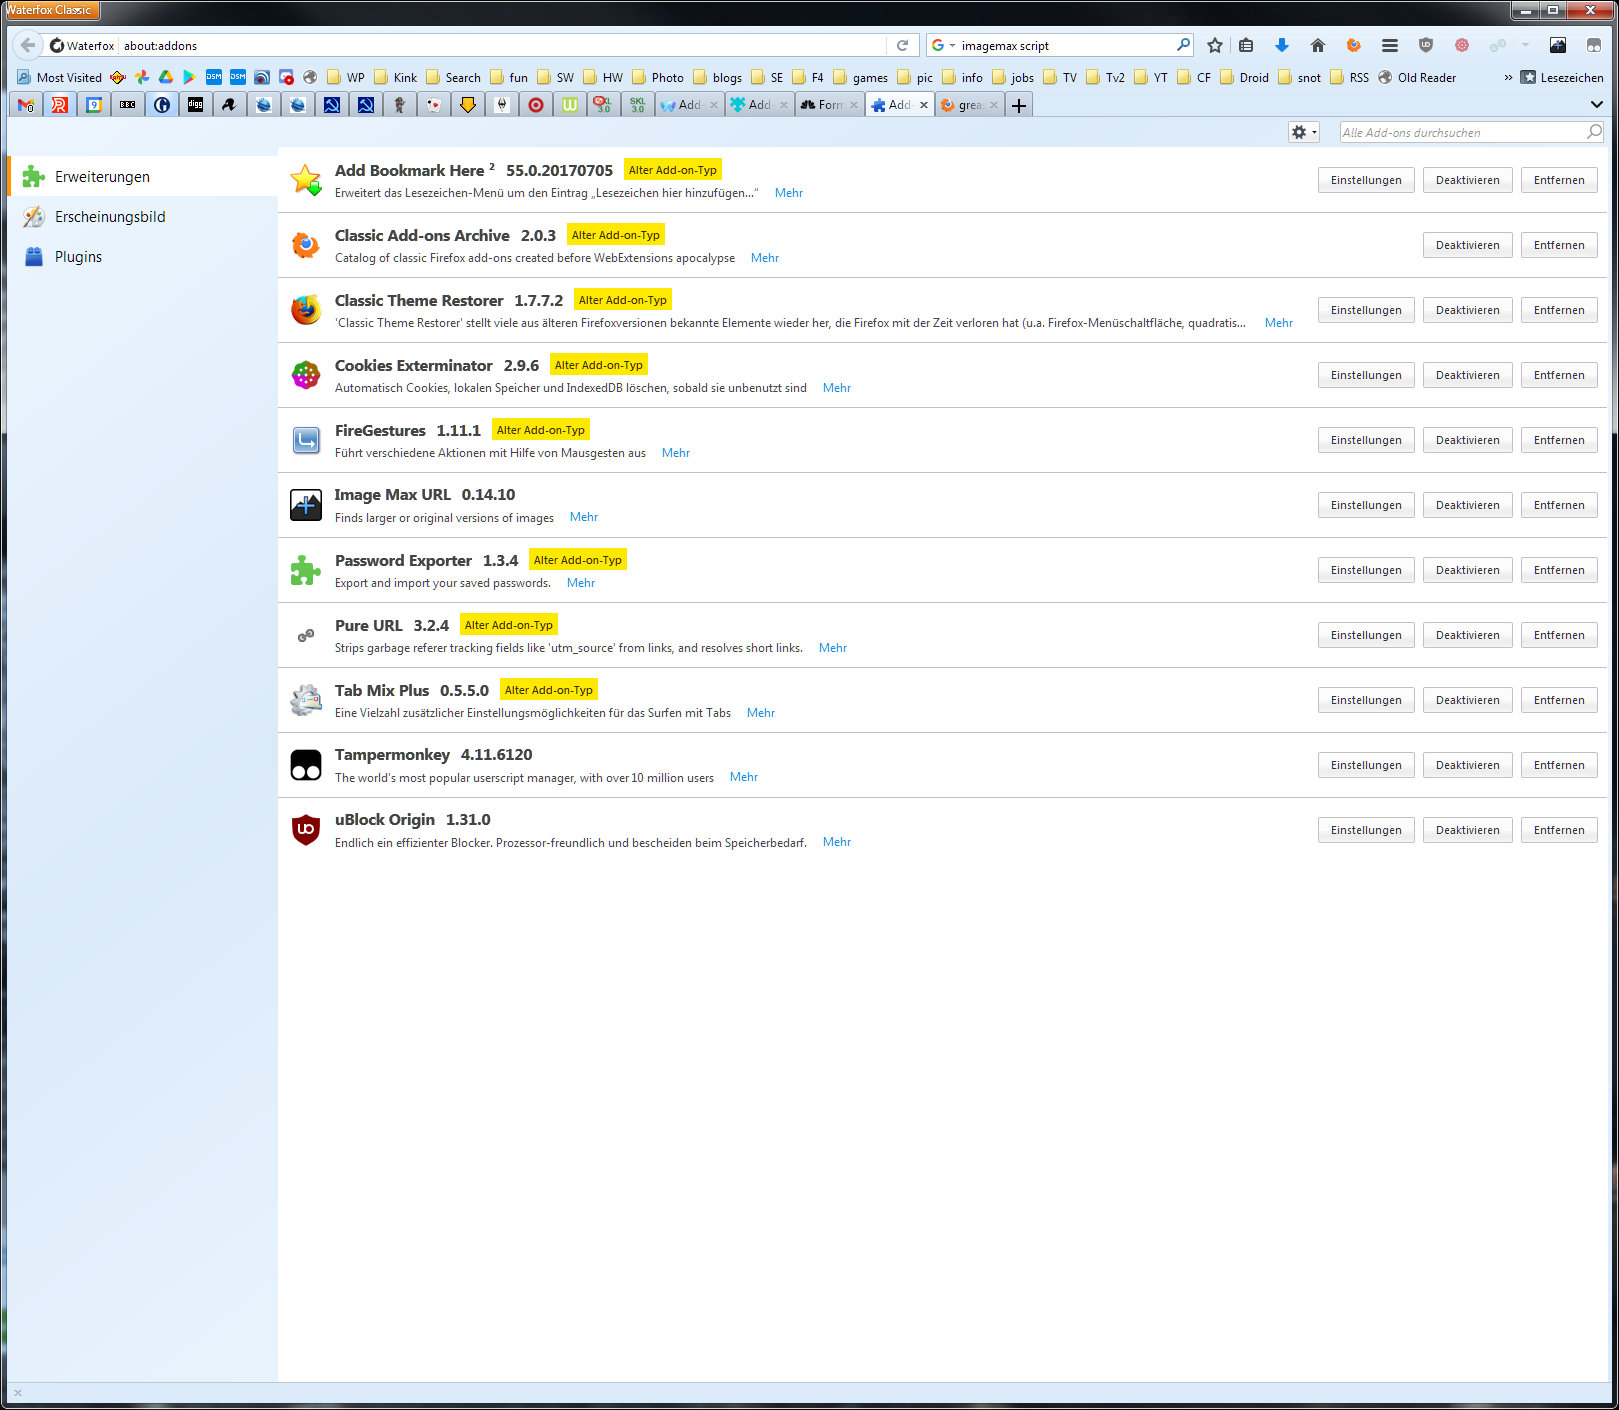This screenshot has width=1619, height=1410.
Task: Go to the home page icon
Action: pos(1317,45)
